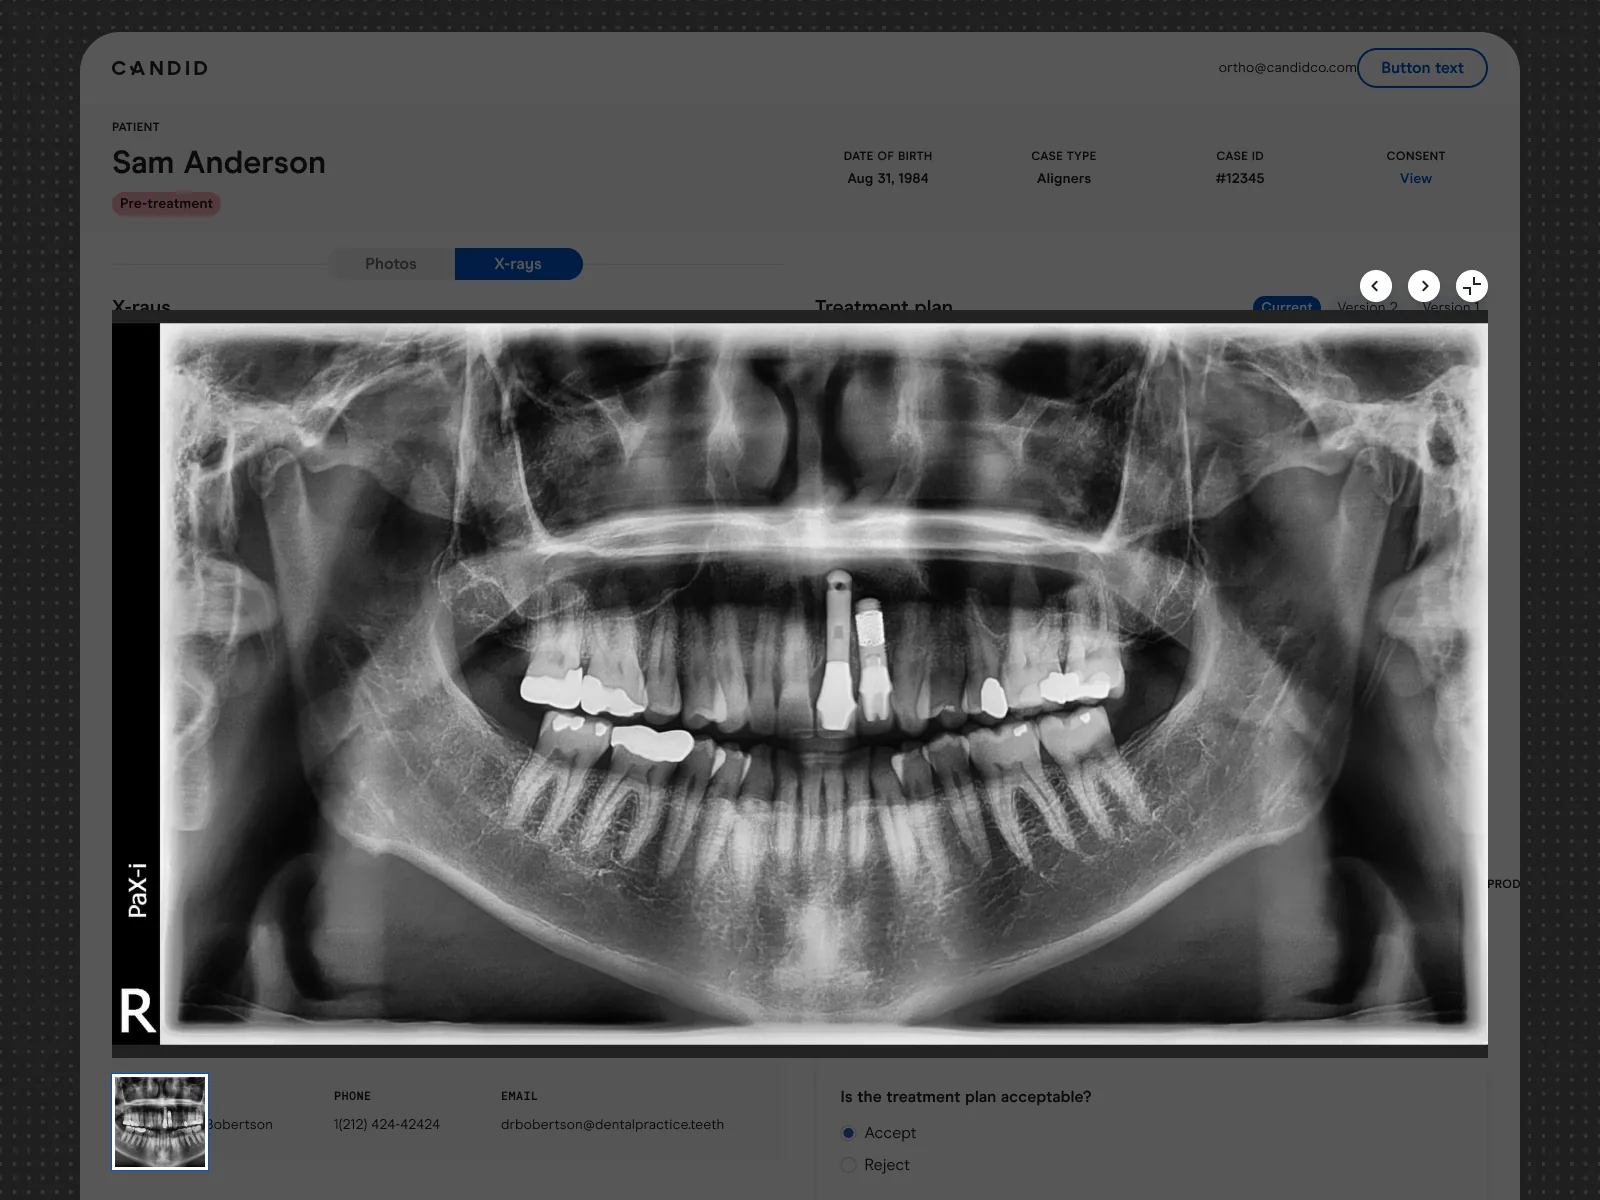Click the ortho@candidco.com account email
Image resolution: width=1600 pixels, height=1200 pixels.
(1287, 68)
